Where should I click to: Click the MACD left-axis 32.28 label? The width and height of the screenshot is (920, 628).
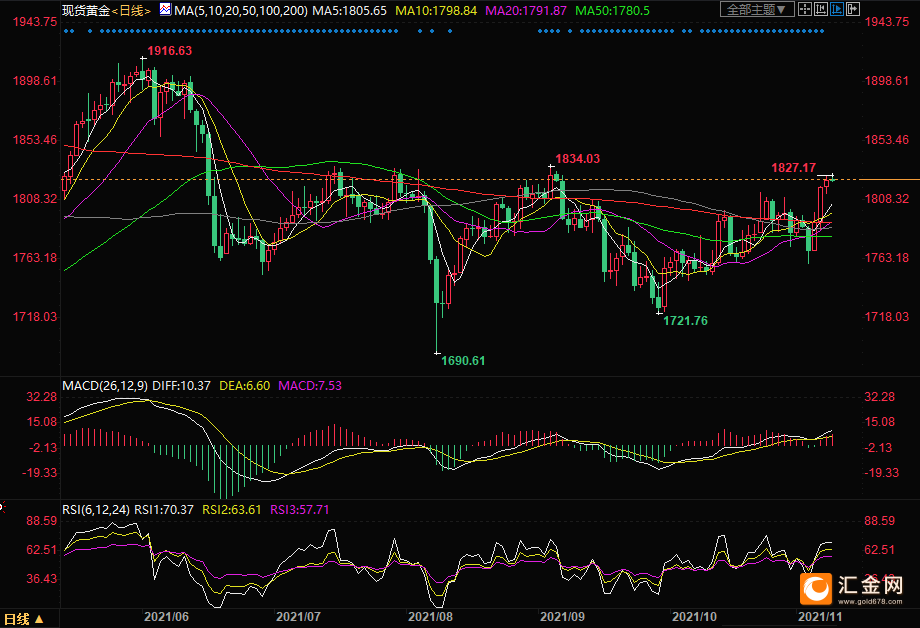(x=42, y=397)
